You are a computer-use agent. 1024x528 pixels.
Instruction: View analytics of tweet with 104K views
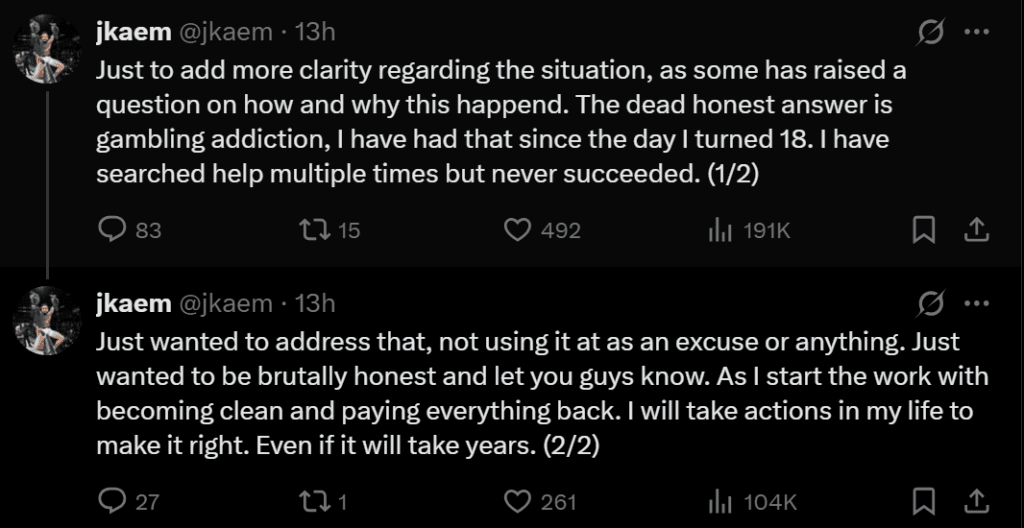coord(717,501)
